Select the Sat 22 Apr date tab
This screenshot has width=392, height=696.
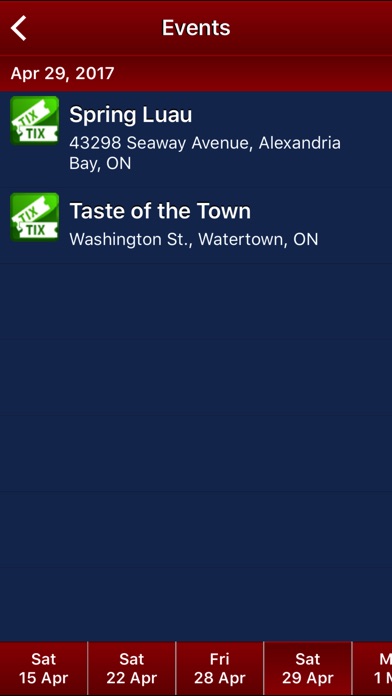click(131, 668)
